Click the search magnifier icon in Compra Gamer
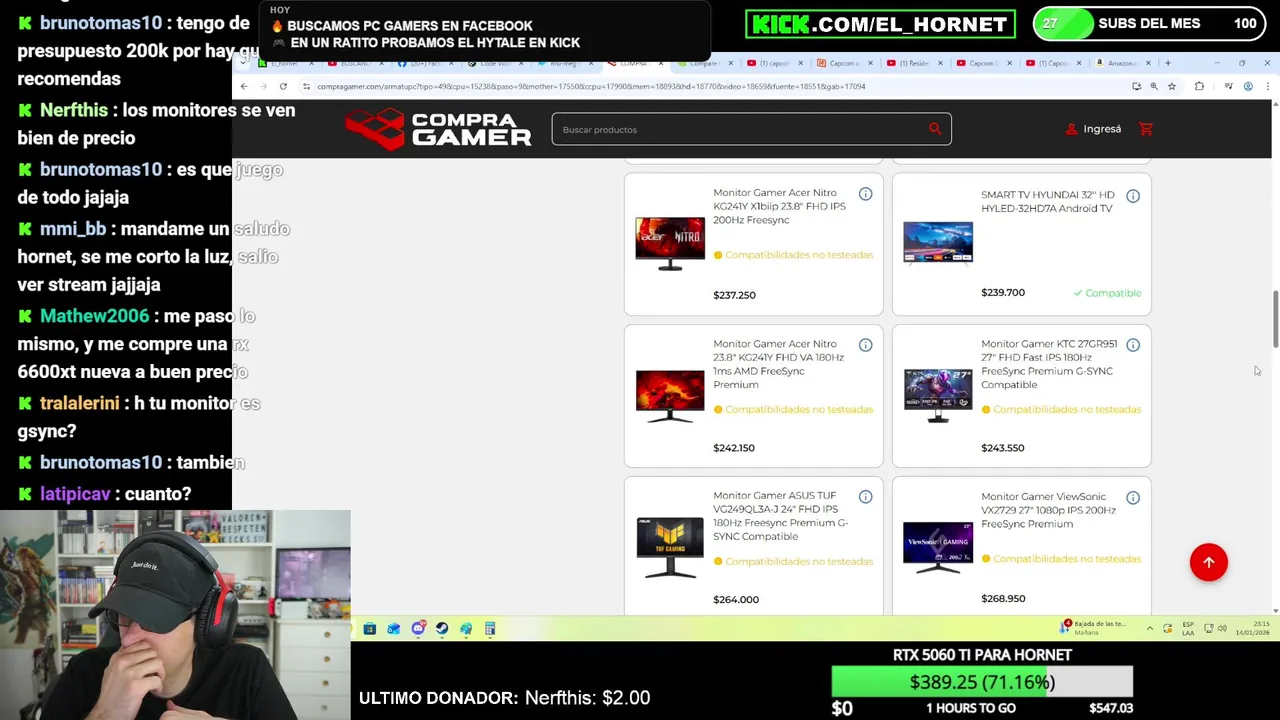 point(935,128)
